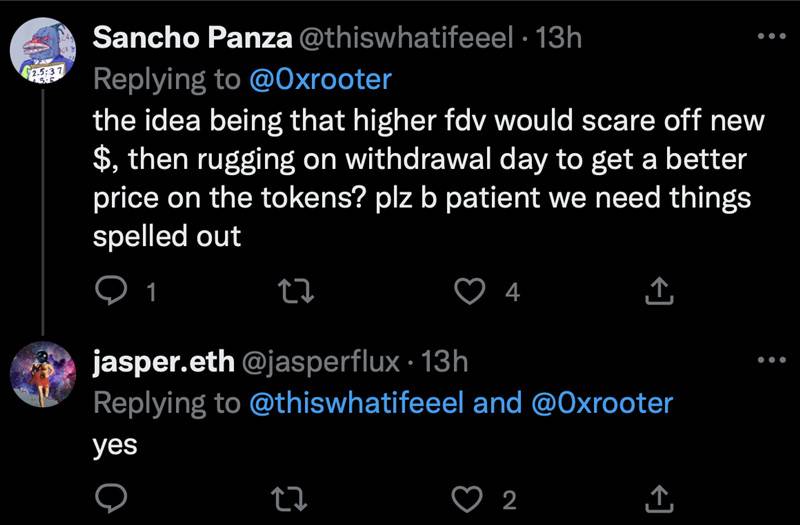Share Sancho Panza's tweet

pyautogui.click(x=659, y=292)
